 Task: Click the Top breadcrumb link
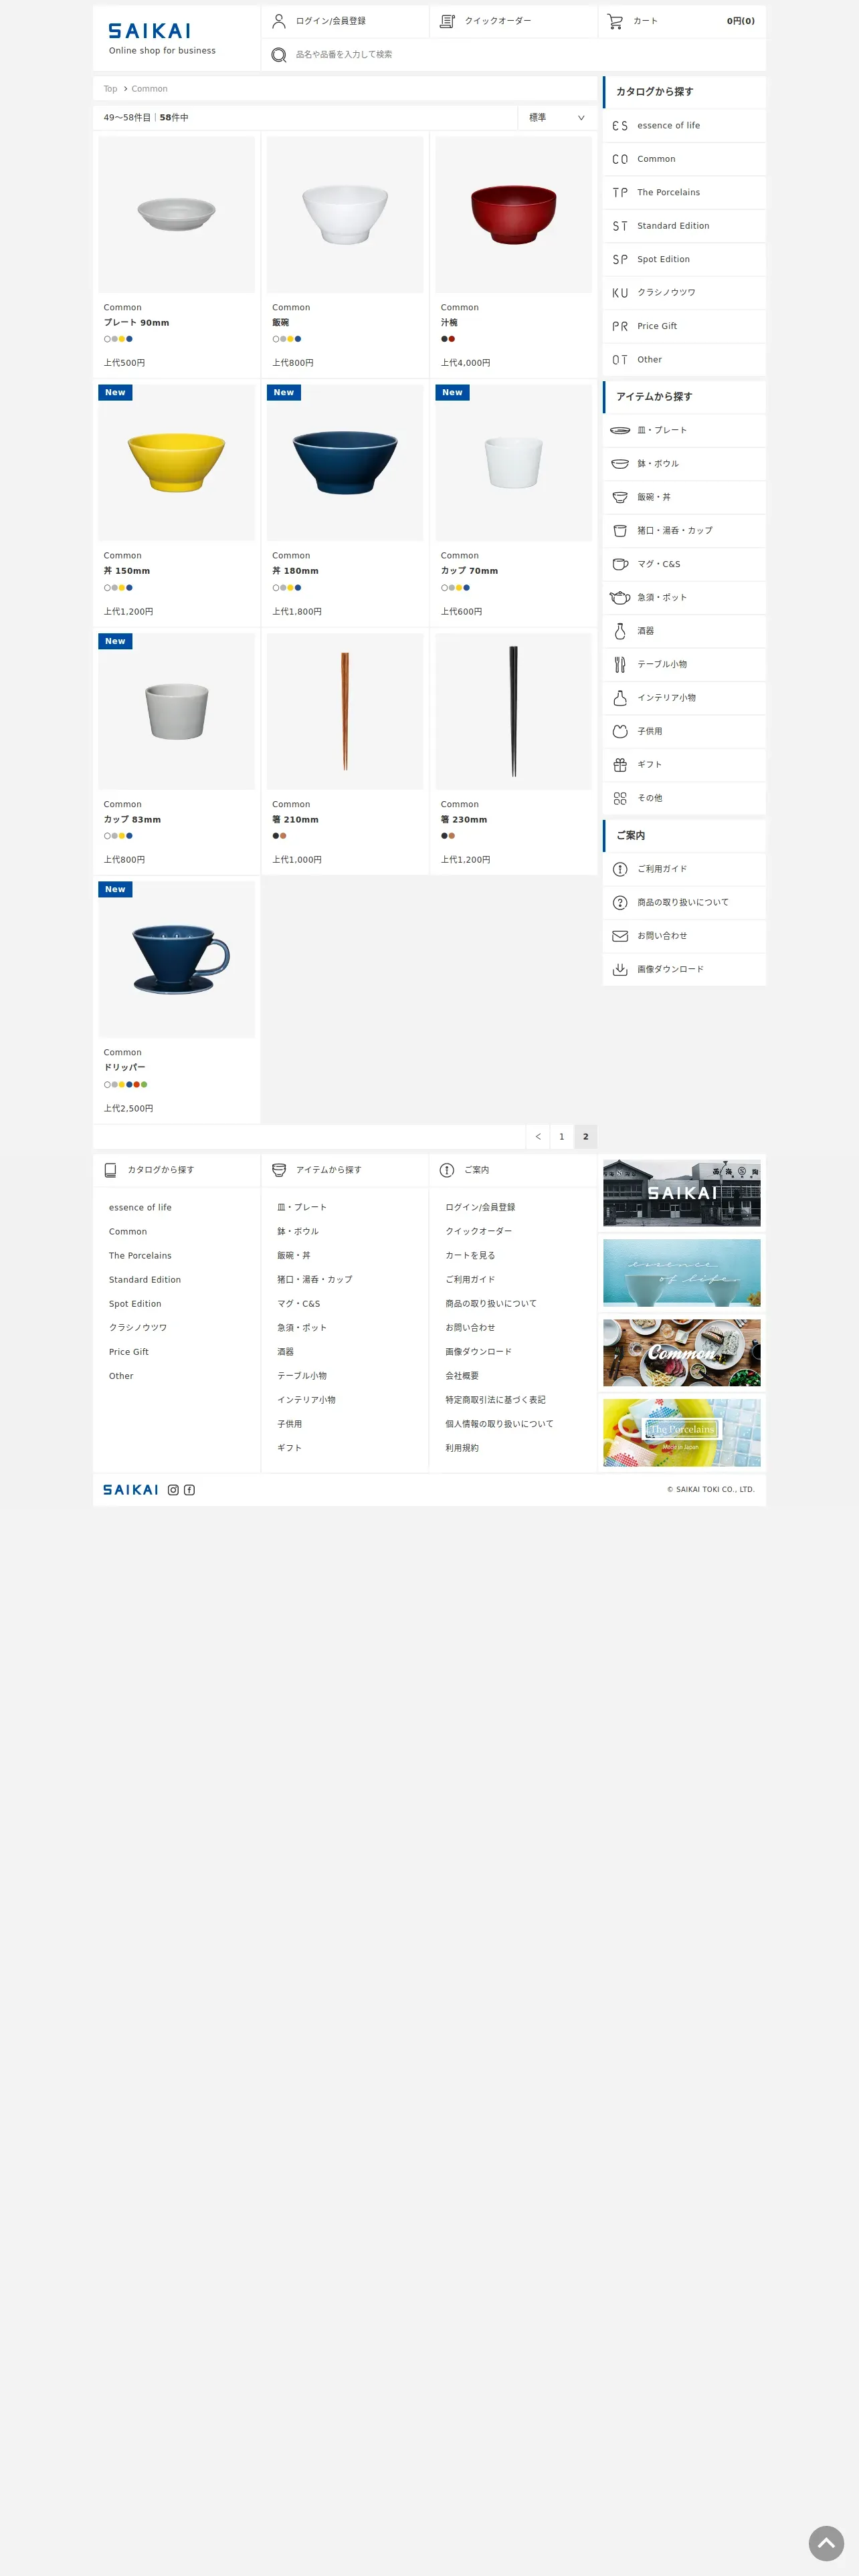[110, 89]
